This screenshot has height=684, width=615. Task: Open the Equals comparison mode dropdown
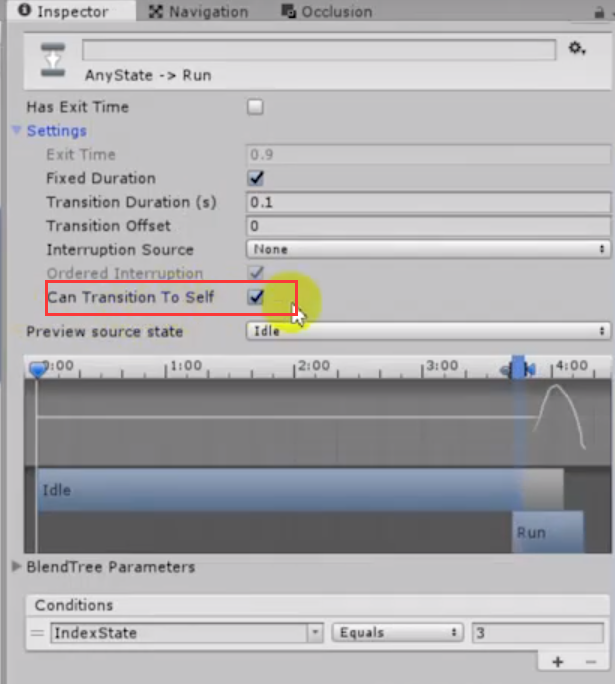click(396, 633)
